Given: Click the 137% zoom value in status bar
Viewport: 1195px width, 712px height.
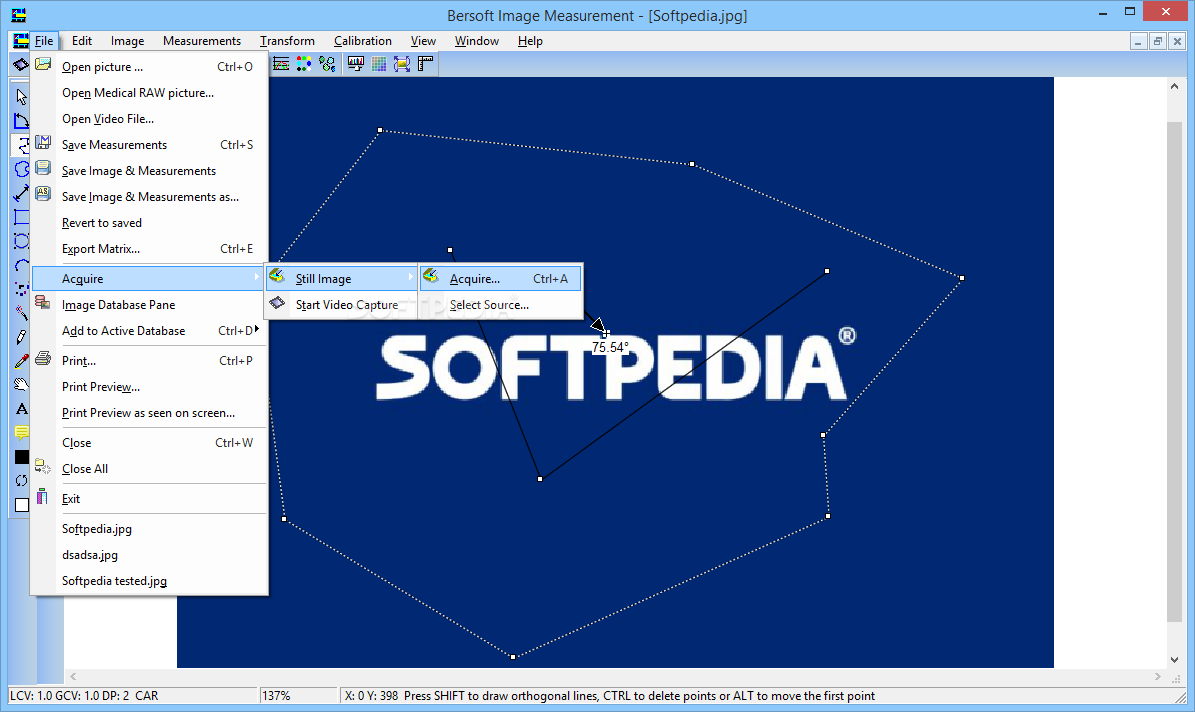Looking at the screenshot, I should (x=276, y=695).
